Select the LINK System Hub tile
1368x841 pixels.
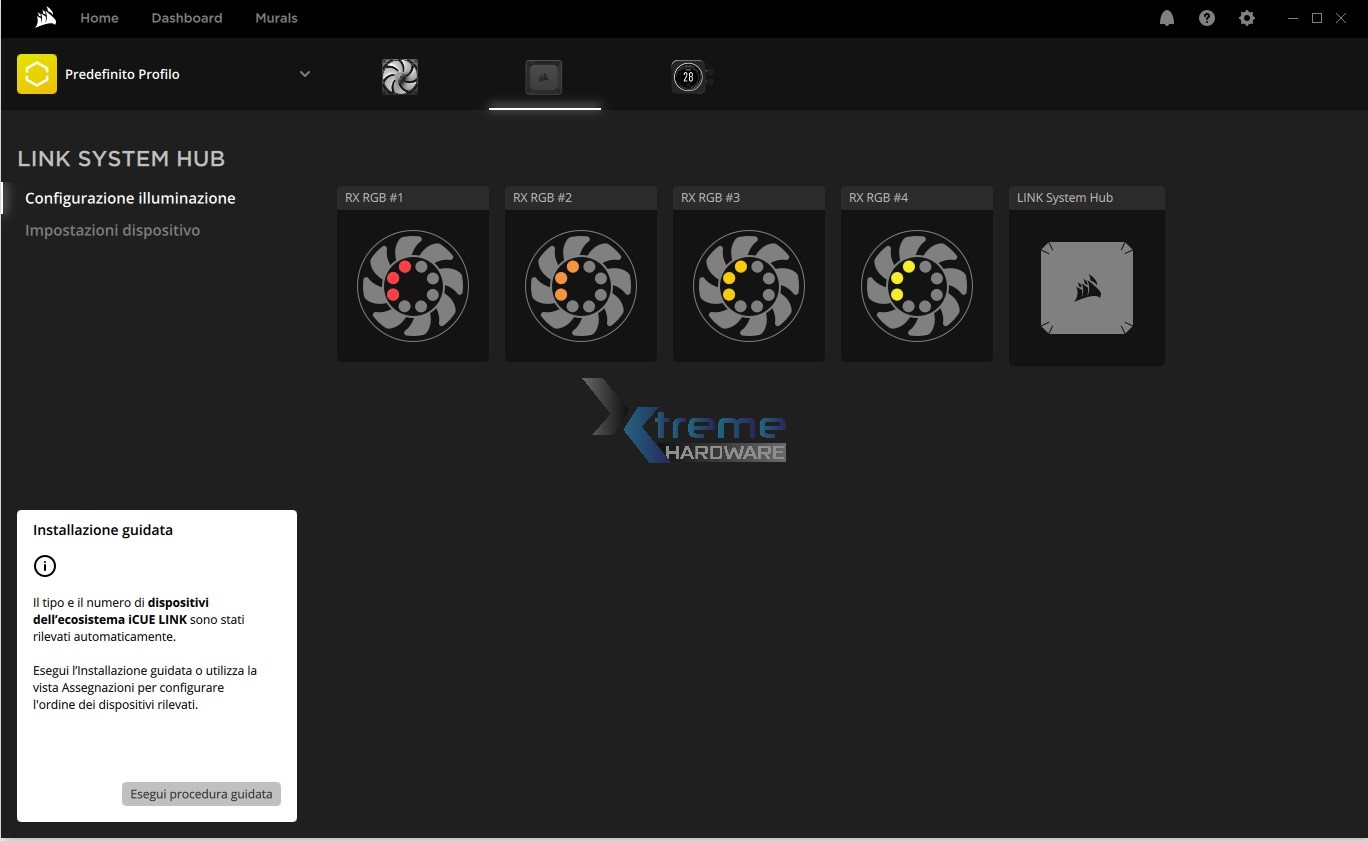coord(1087,288)
